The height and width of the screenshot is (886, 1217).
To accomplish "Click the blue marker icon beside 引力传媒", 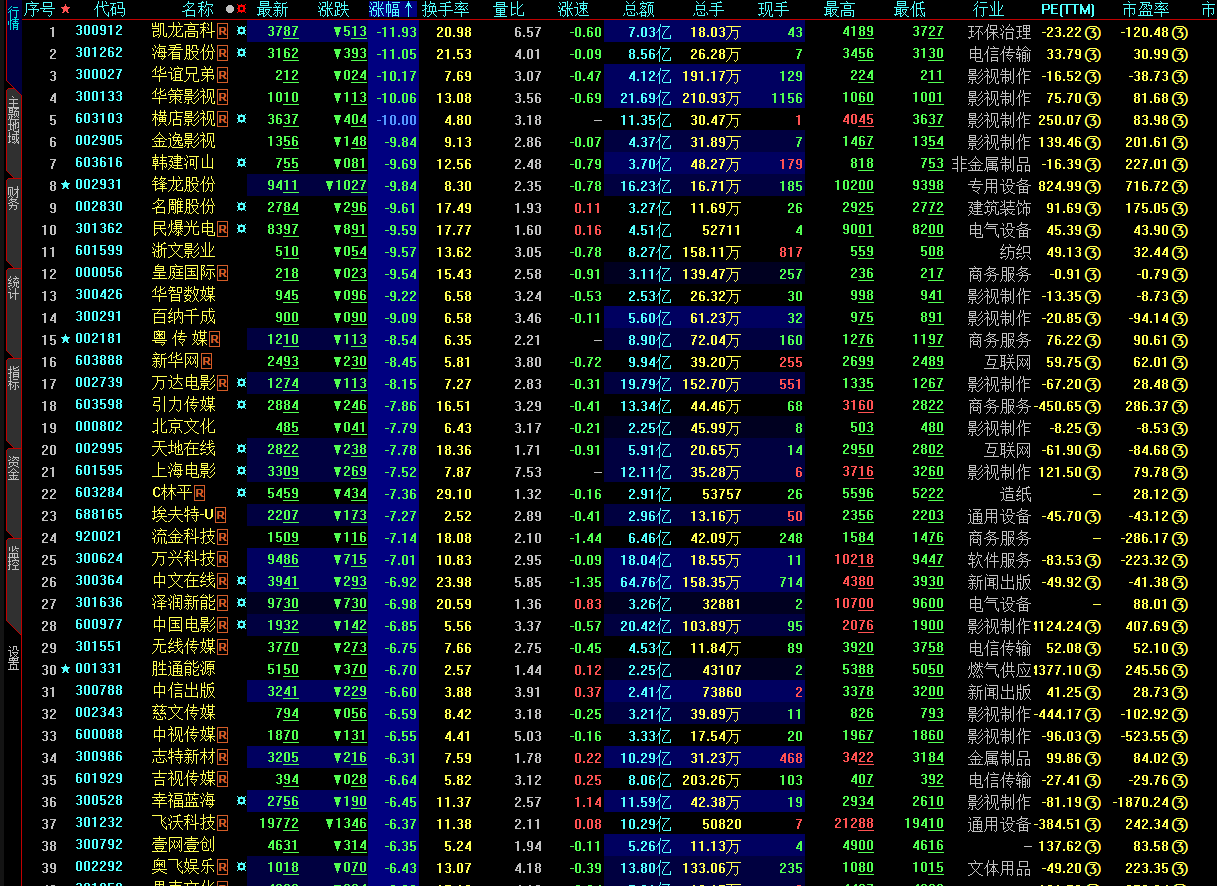I will tap(241, 406).
